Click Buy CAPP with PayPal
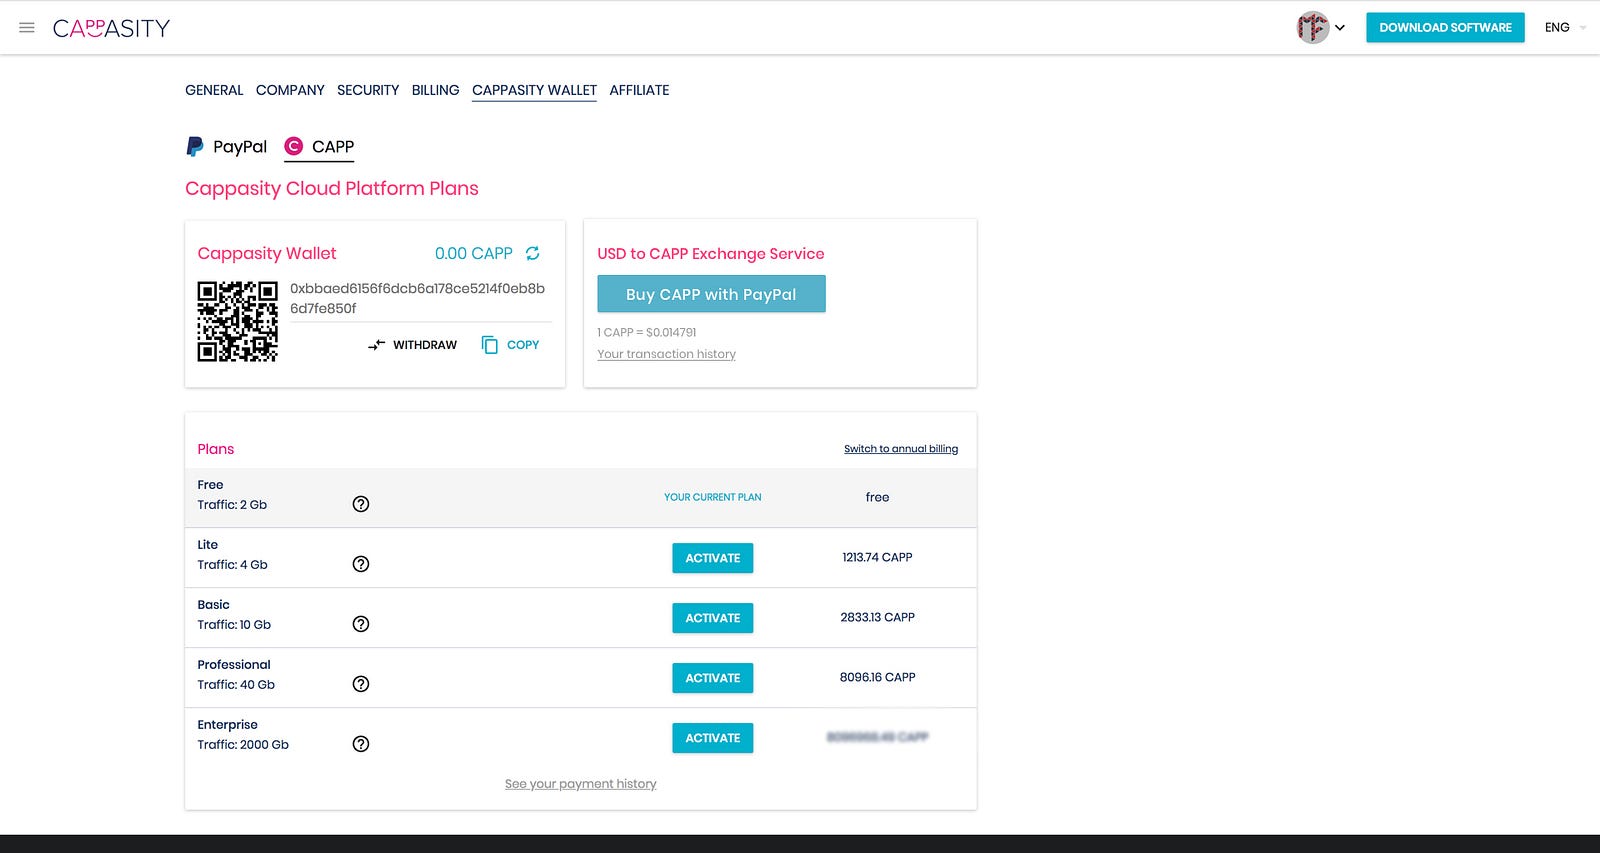 coord(711,294)
